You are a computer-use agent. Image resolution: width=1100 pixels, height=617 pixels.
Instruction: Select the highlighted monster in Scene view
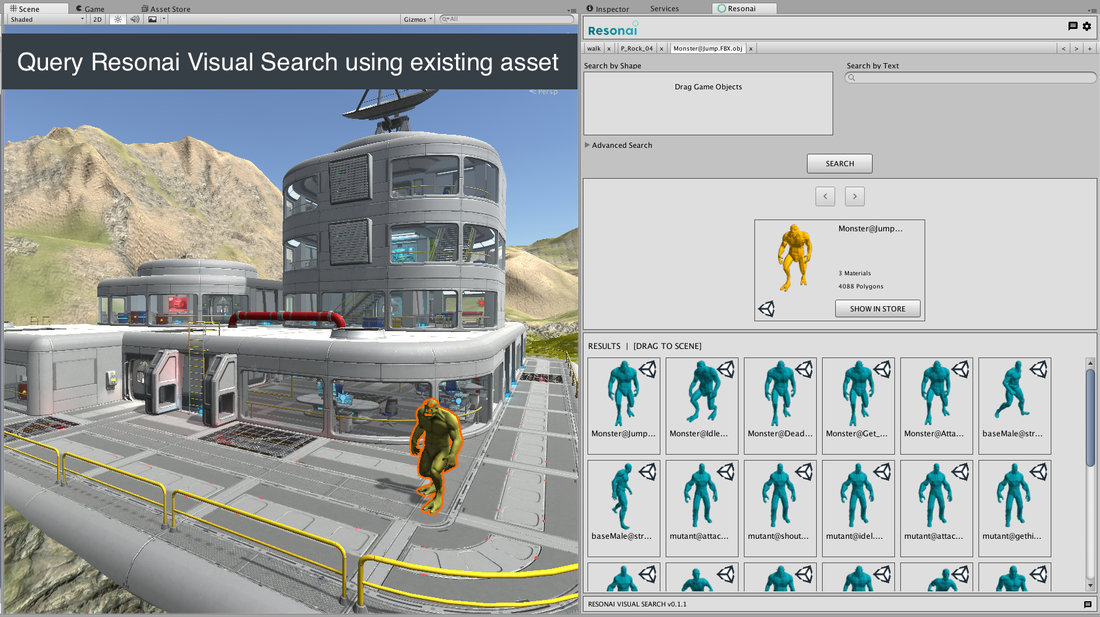(x=436, y=456)
